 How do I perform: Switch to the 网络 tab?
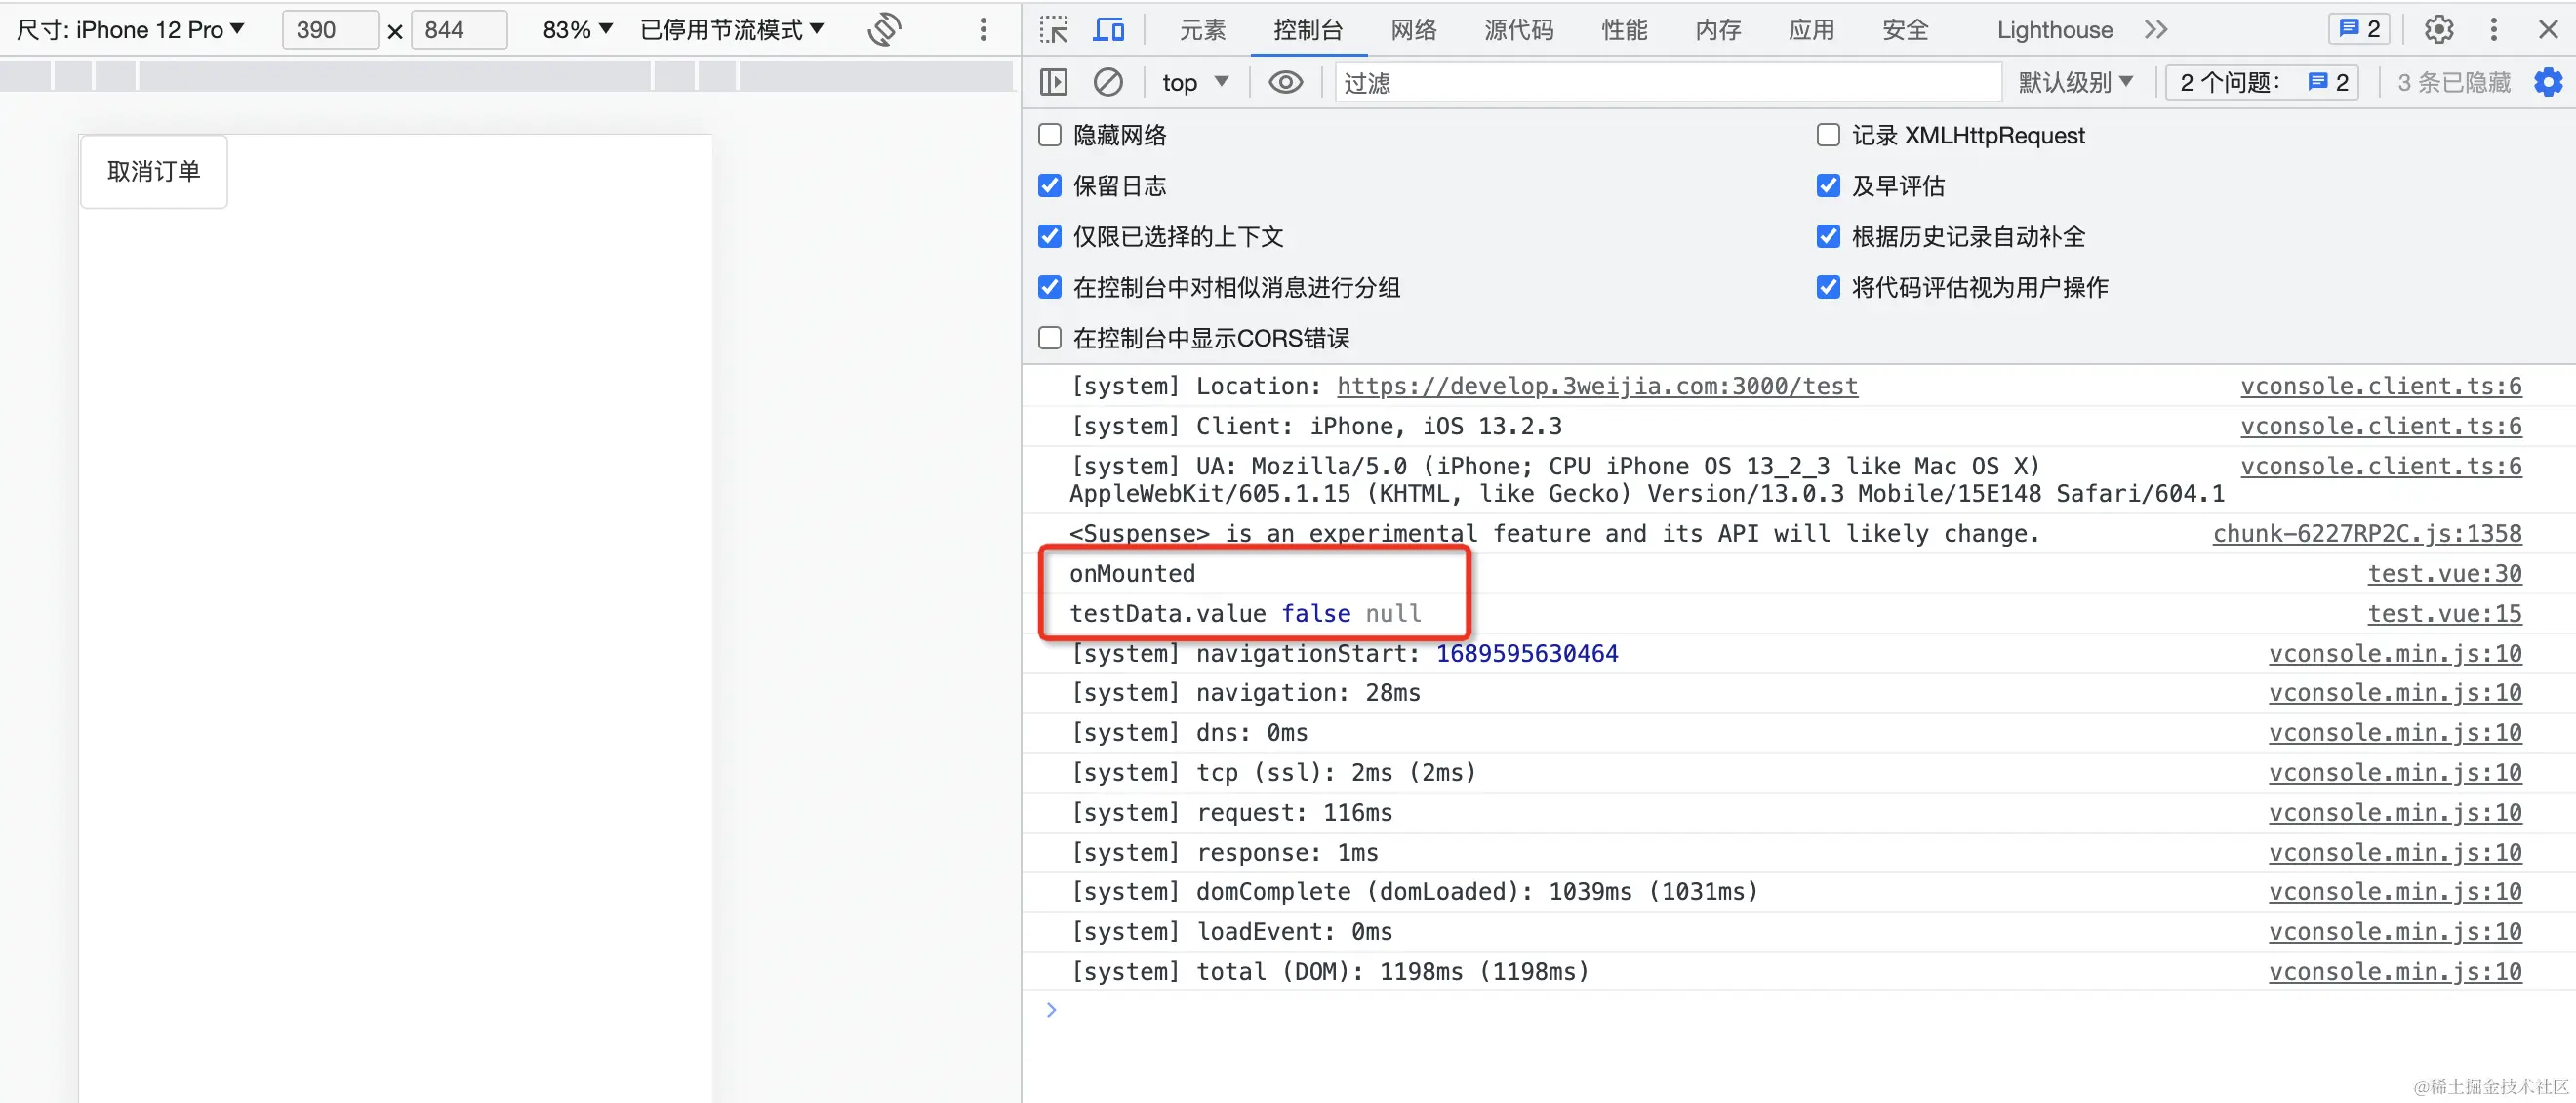(x=1413, y=30)
